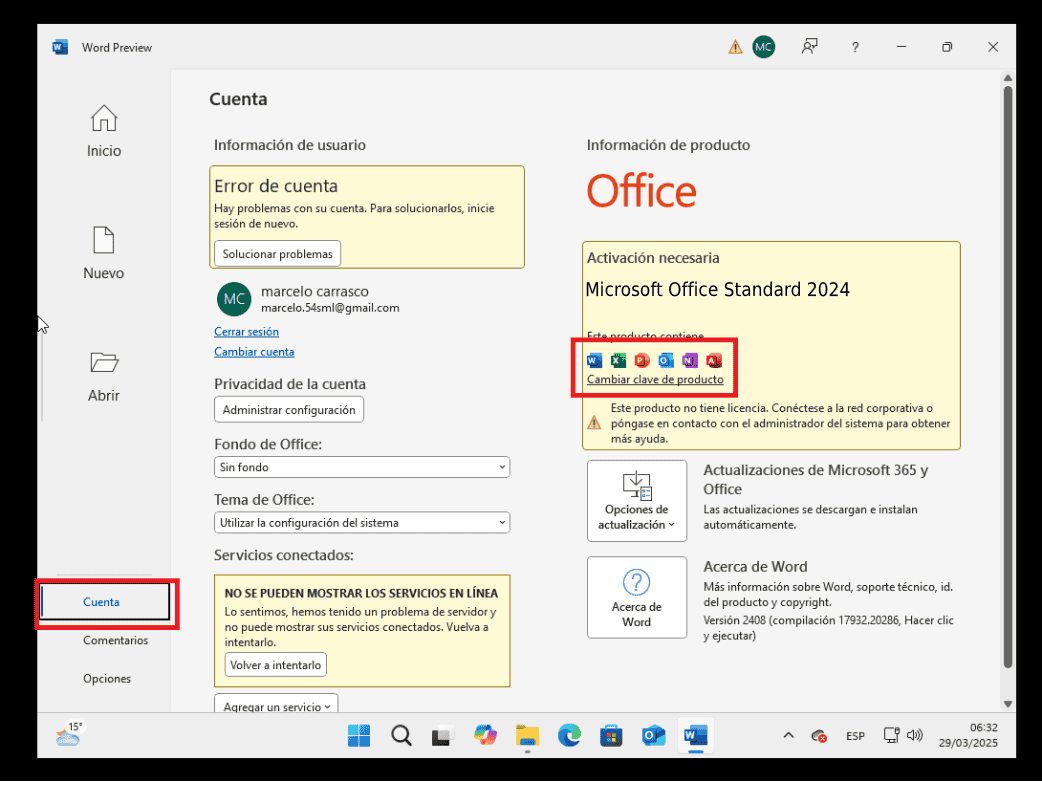The image size is (1042, 791).
Task: Click Cambiar clave de producto link
Action: pyautogui.click(x=655, y=380)
